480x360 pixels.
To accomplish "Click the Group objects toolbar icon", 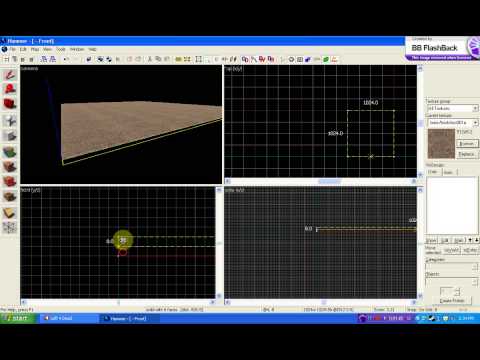I will coord(100,59).
